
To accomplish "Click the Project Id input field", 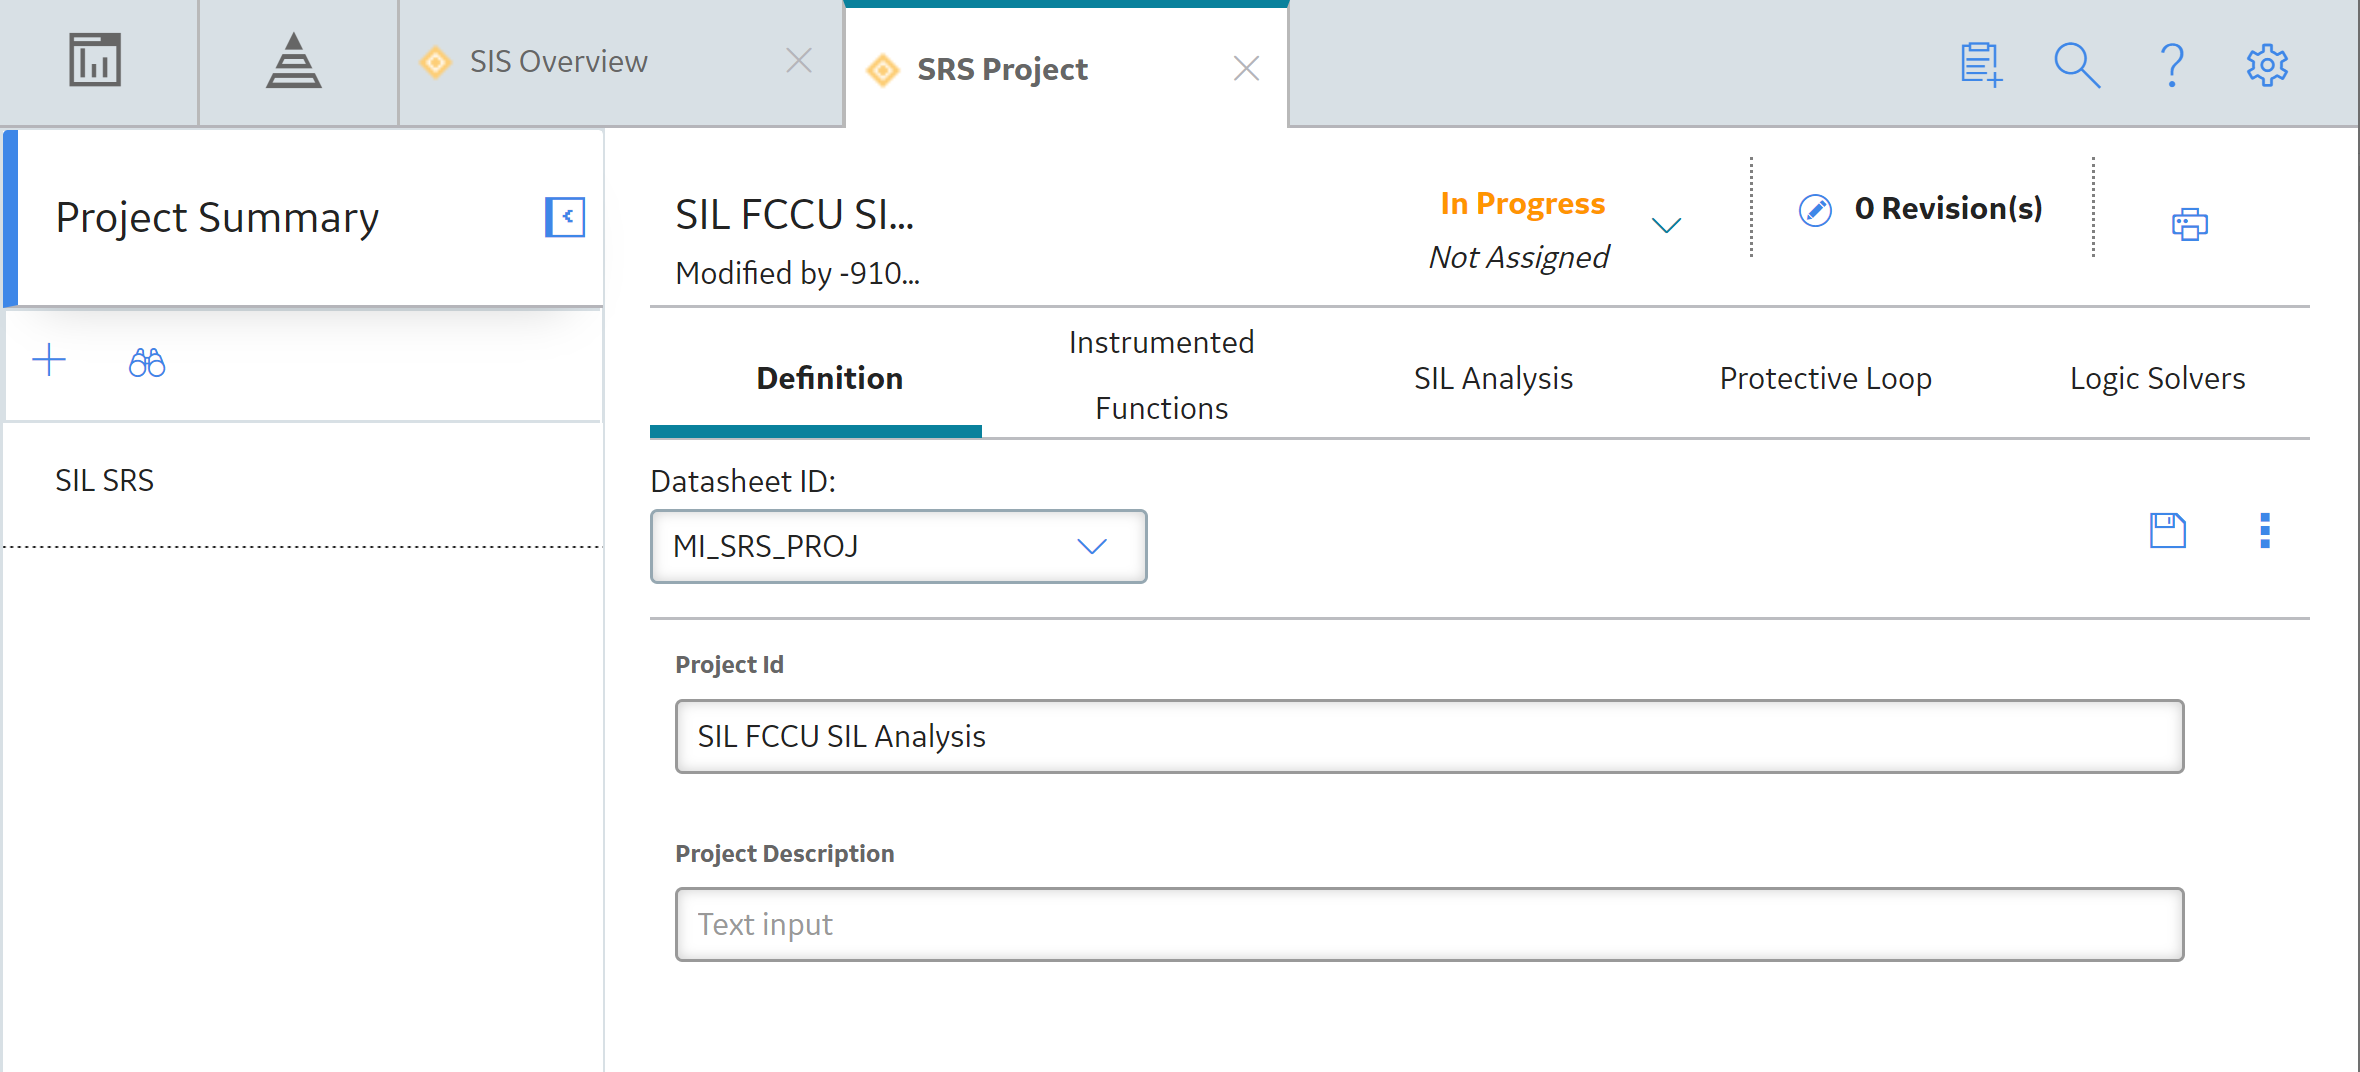I will tap(1429, 736).
